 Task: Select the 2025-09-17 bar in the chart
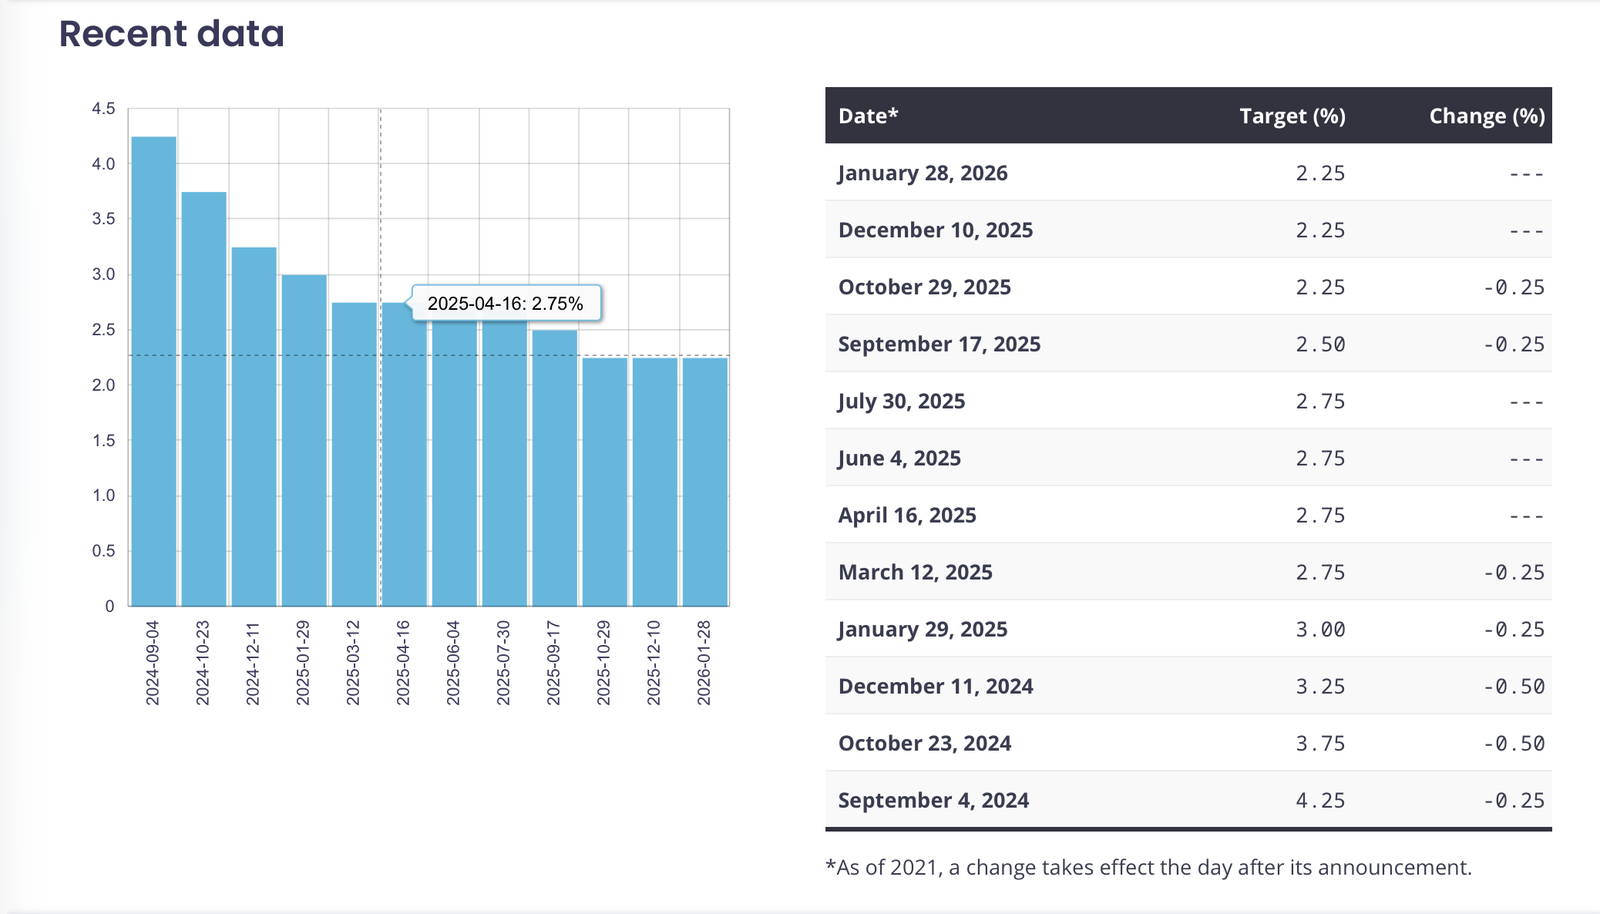[x=555, y=468]
